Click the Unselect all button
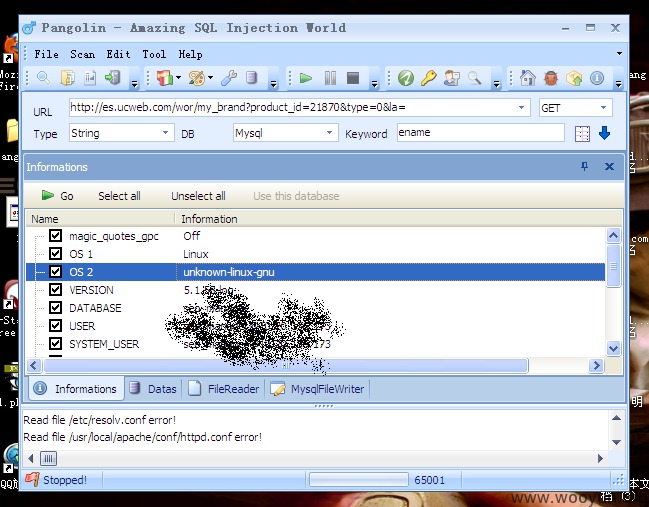This screenshot has width=649, height=507. [x=198, y=196]
